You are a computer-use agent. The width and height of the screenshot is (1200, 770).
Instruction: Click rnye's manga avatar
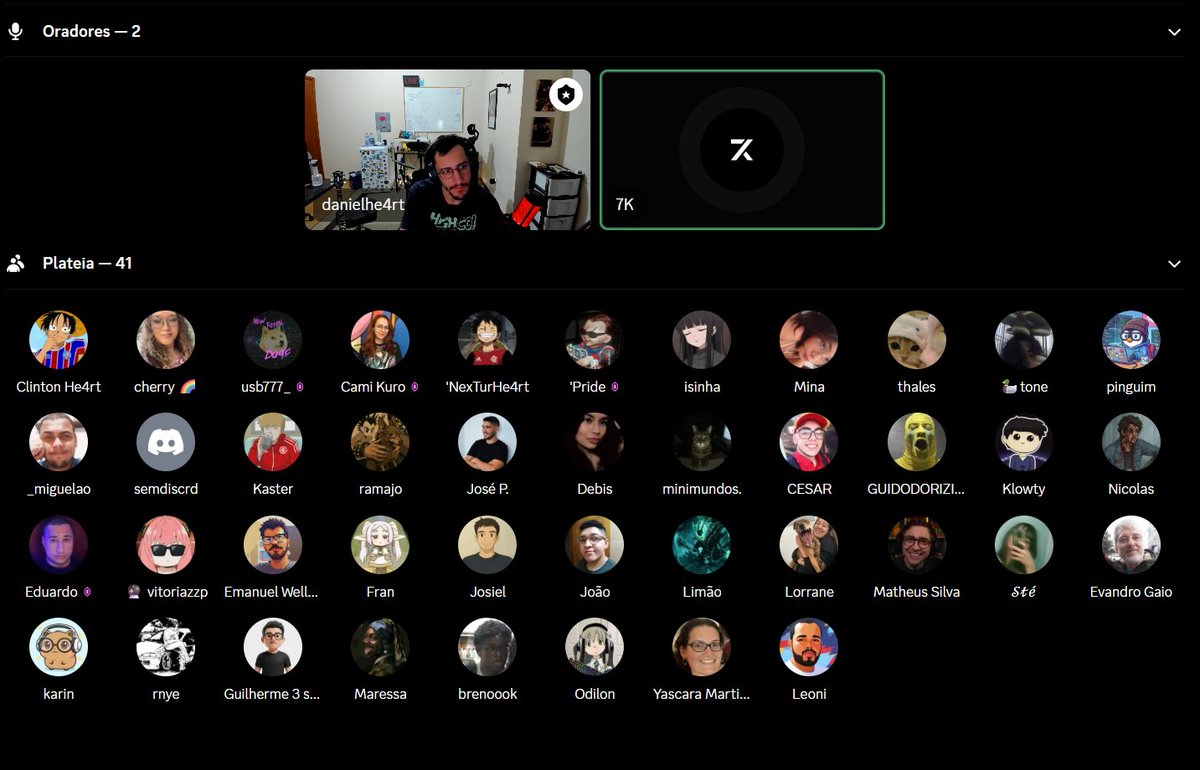click(166, 647)
